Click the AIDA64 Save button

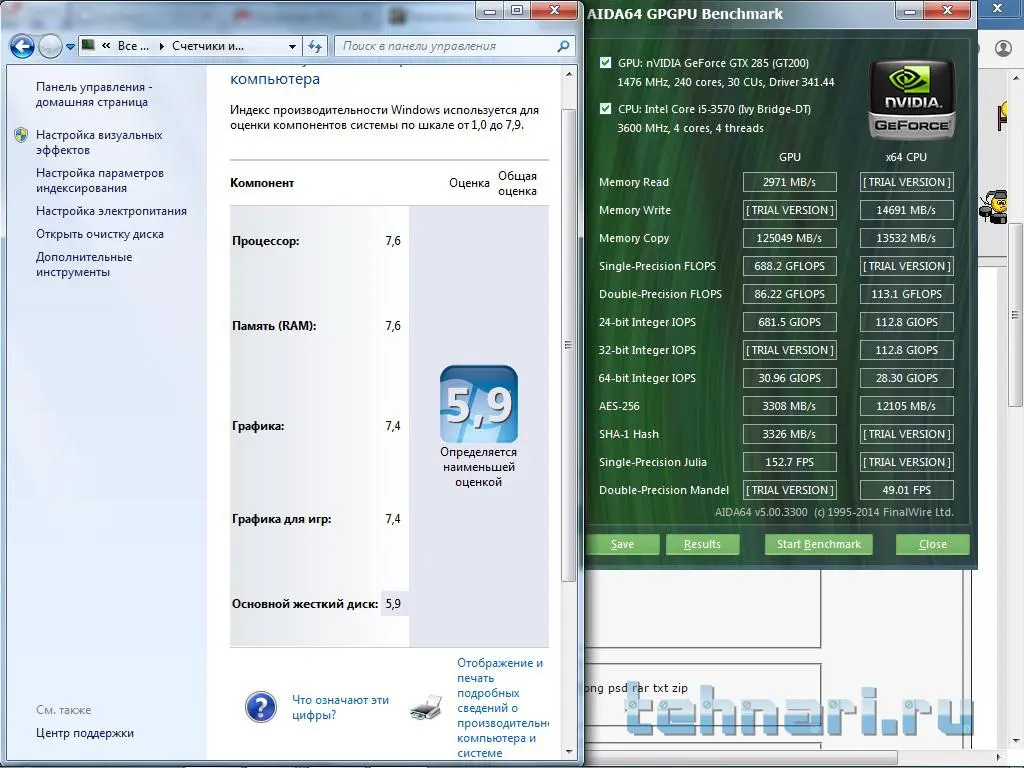point(622,544)
